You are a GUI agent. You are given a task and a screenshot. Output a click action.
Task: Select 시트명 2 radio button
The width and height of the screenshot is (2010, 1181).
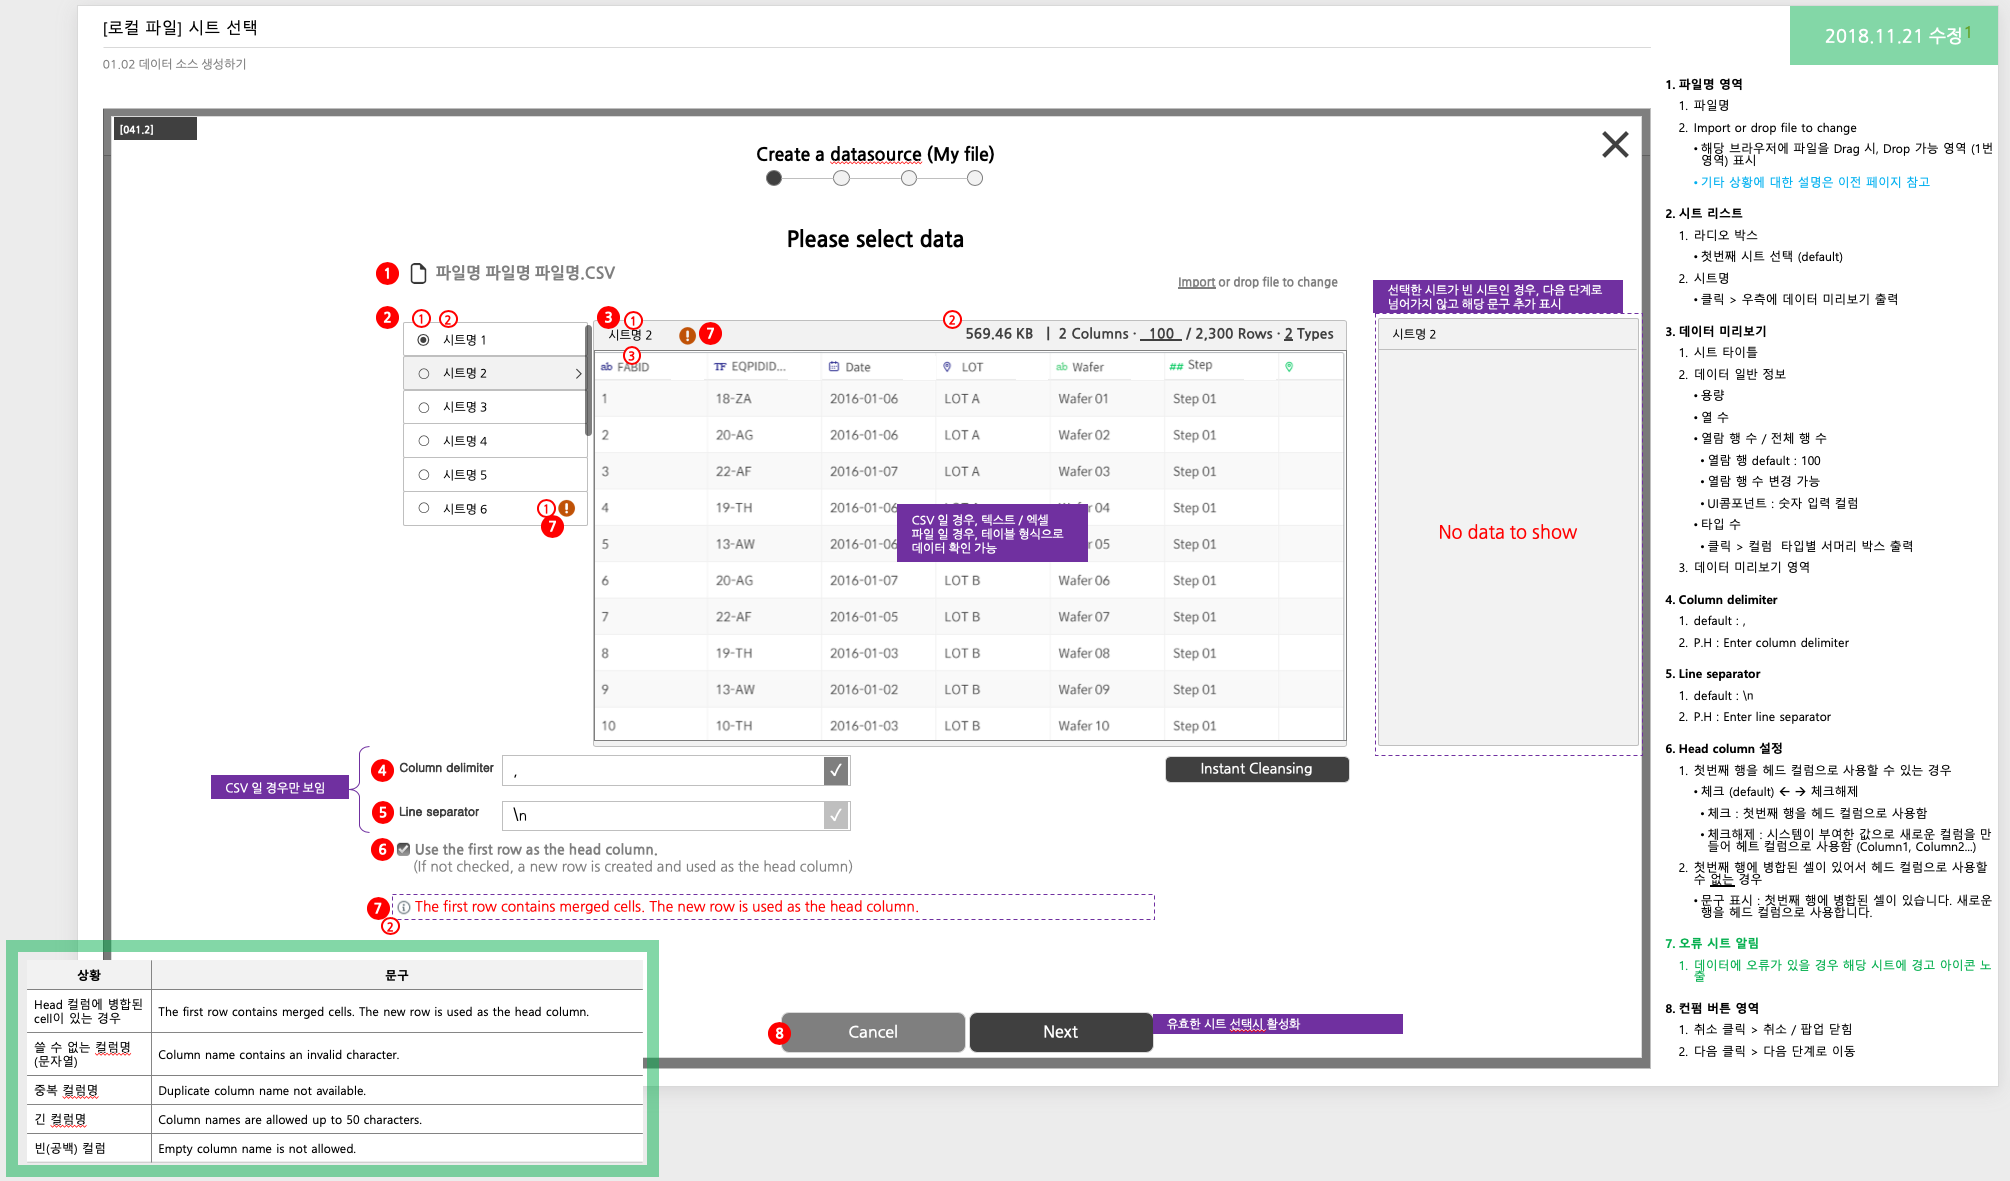click(424, 373)
